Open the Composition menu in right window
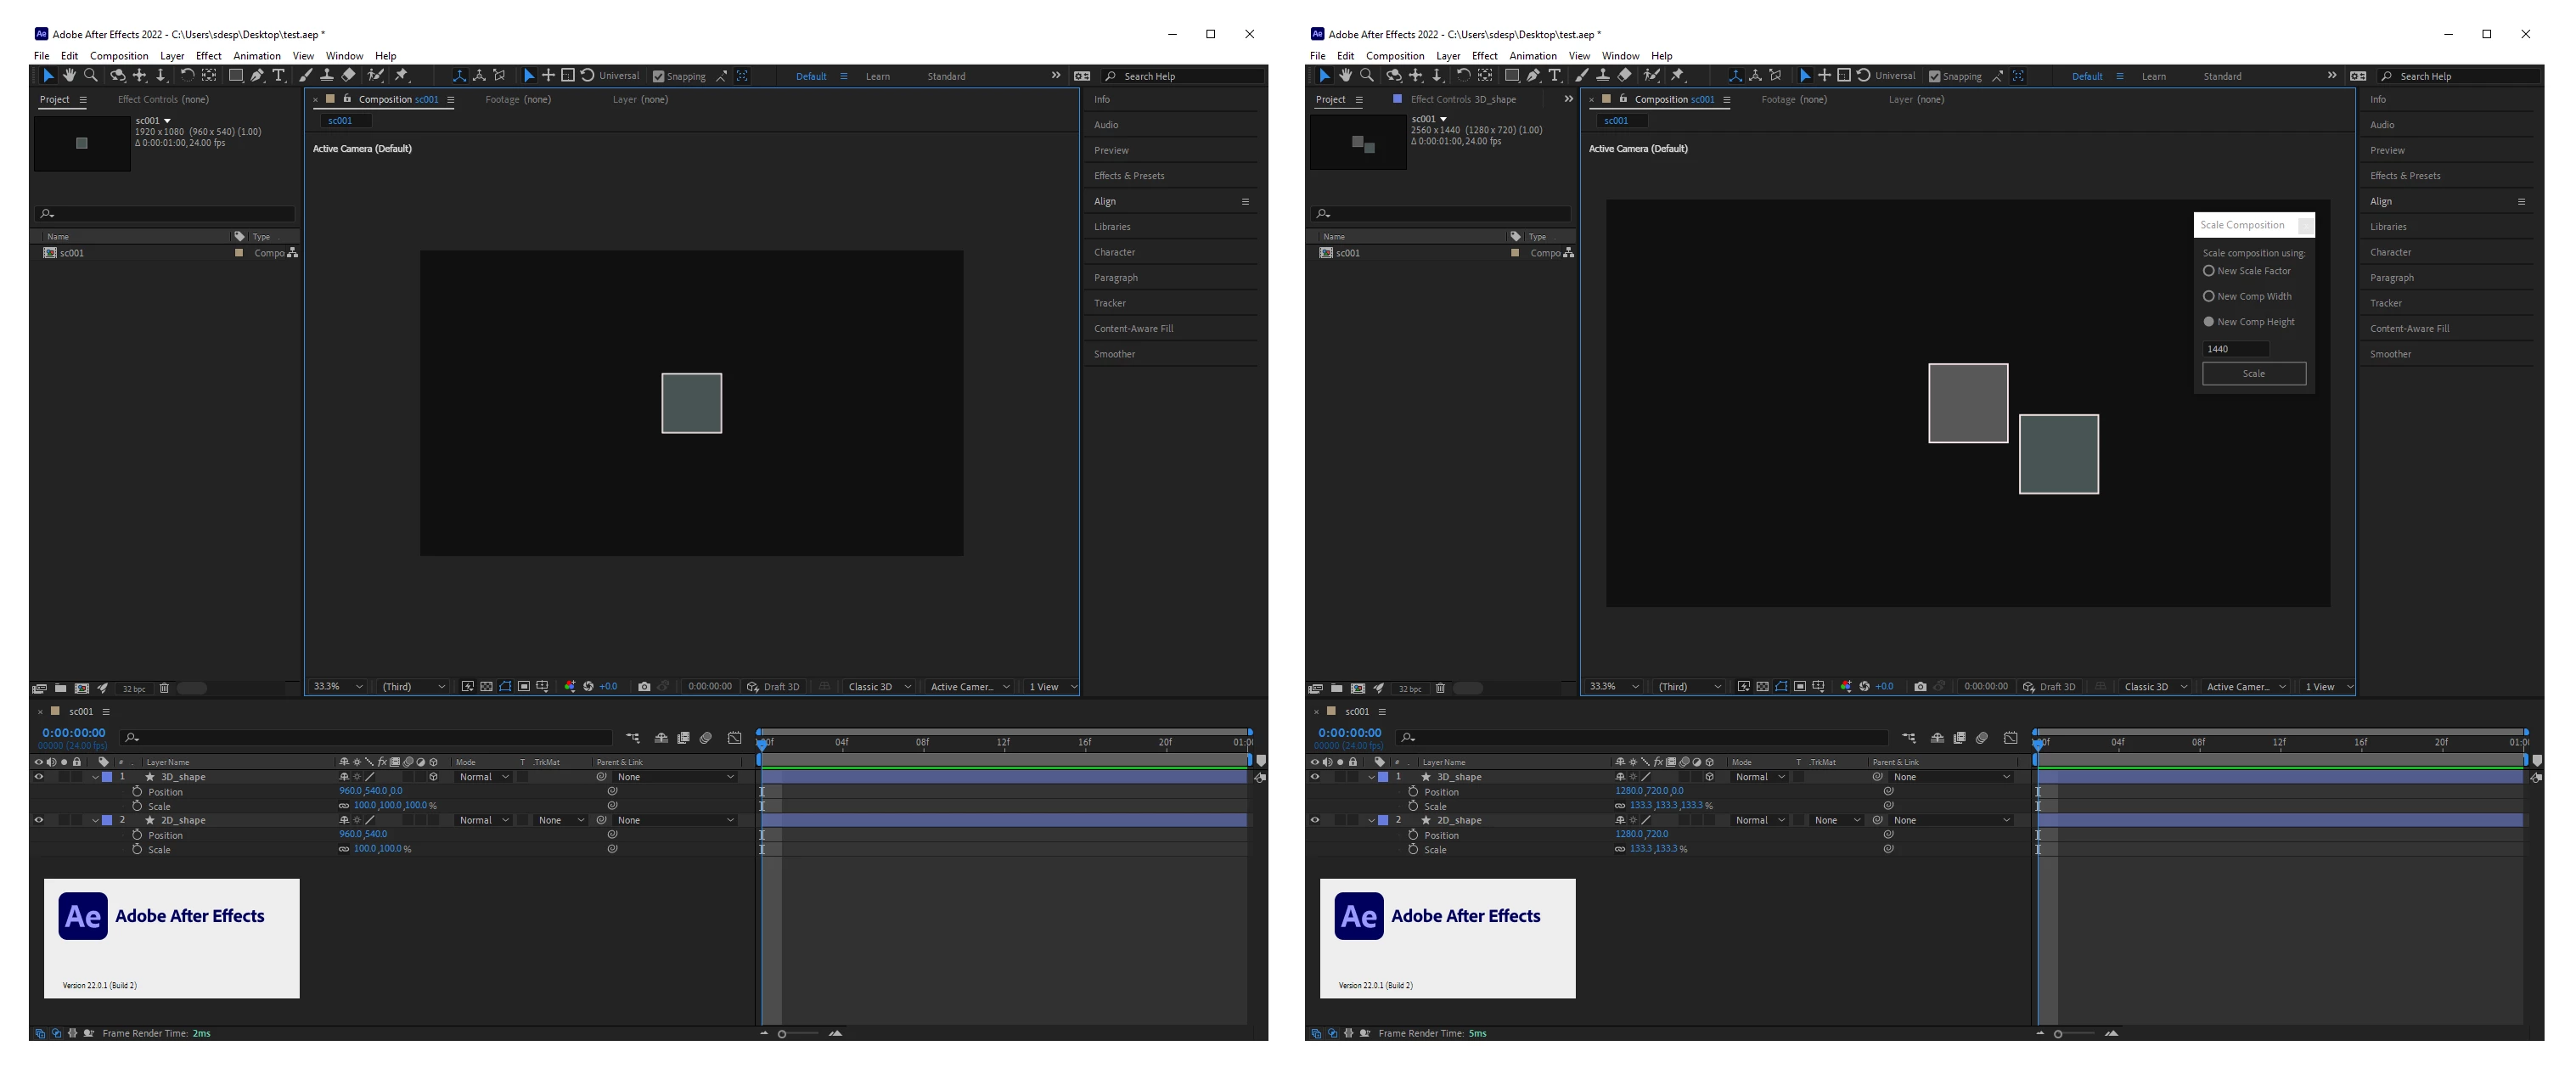2576x1074 pixels. (1394, 56)
